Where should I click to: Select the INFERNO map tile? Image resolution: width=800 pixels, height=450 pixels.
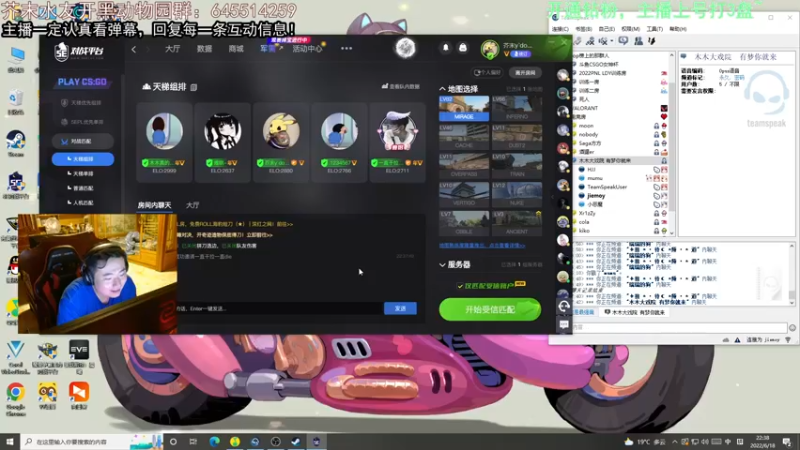point(517,108)
